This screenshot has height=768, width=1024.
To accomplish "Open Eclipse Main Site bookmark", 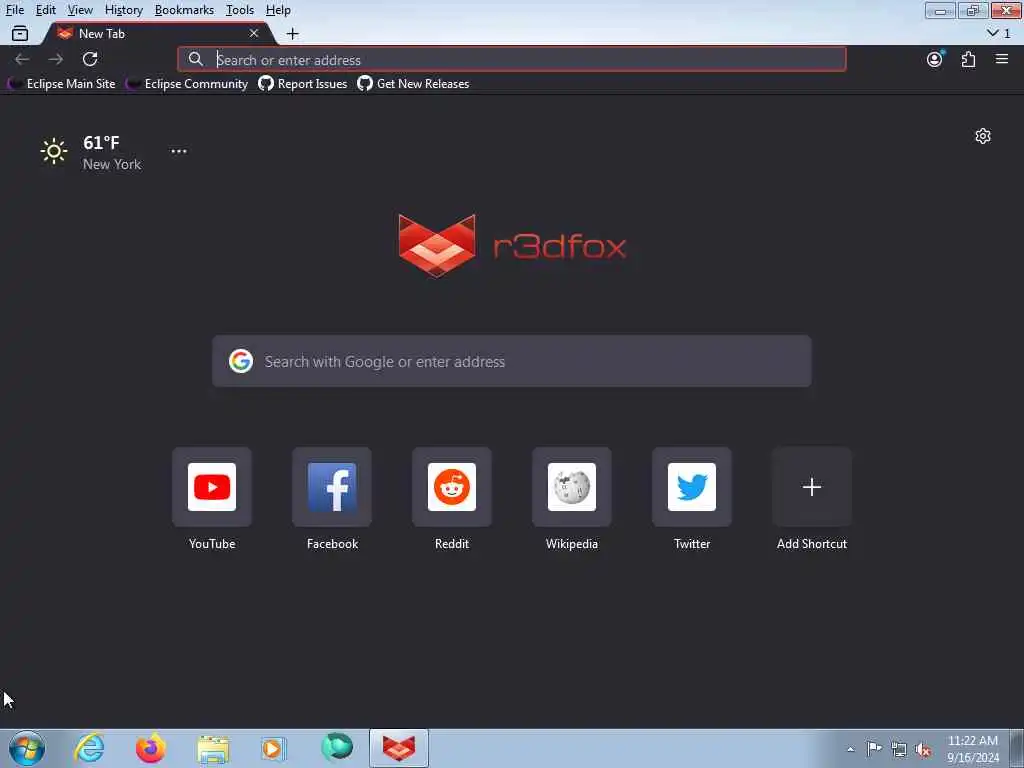I will click(61, 84).
